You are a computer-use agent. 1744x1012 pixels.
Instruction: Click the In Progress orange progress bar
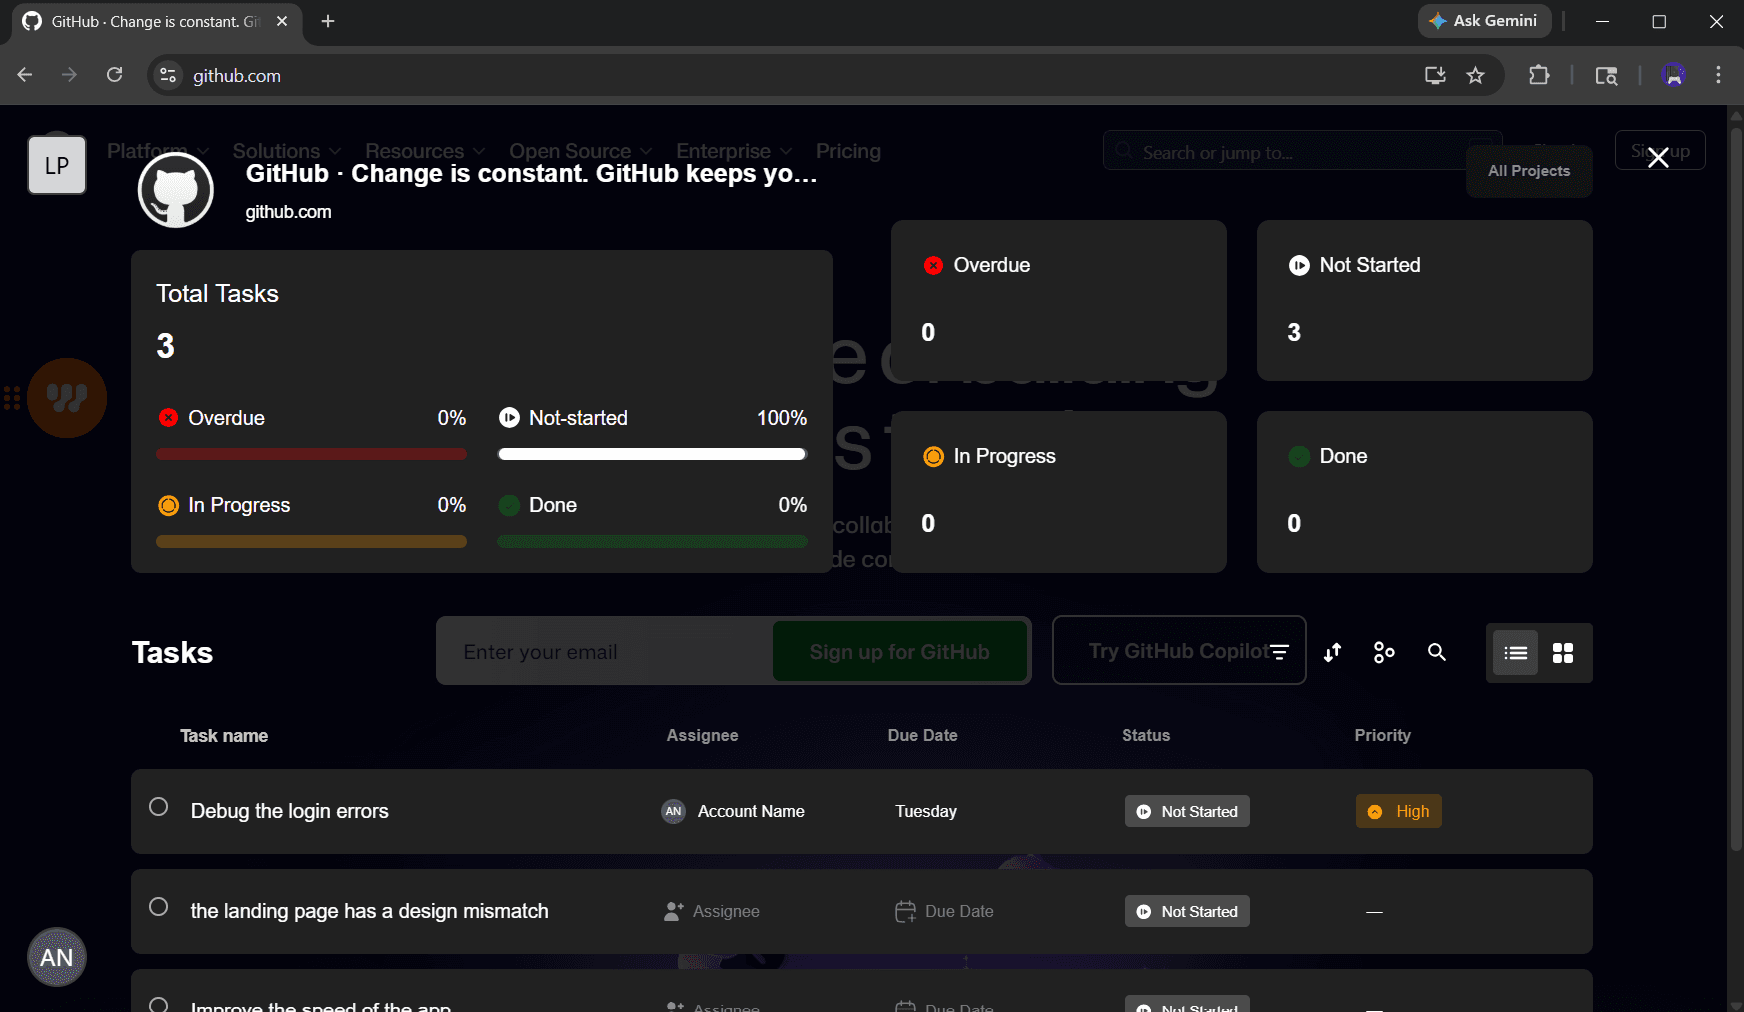(311, 541)
